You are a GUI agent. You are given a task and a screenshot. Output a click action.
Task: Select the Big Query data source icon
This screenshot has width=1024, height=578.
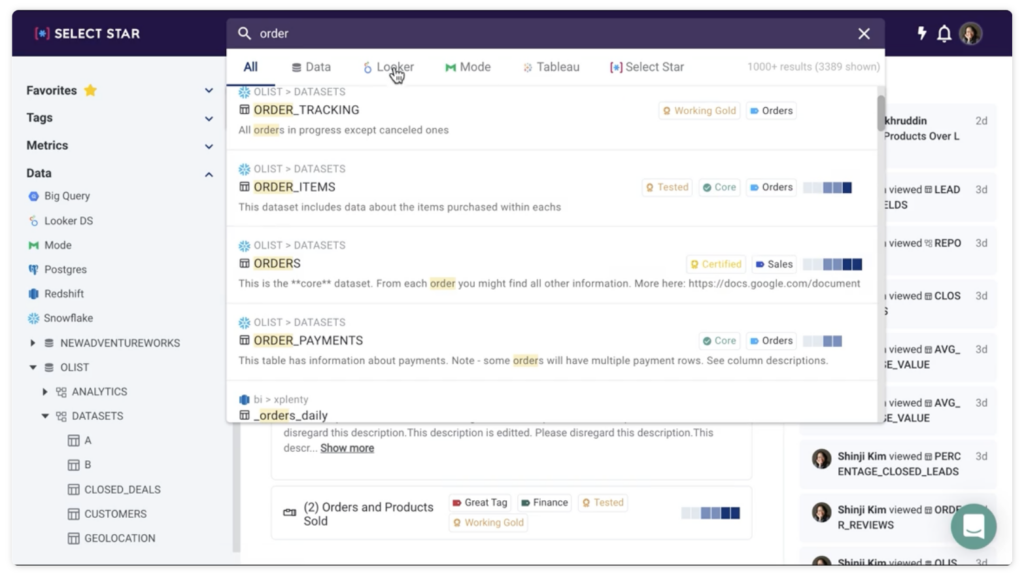pyautogui.click(x=33, y=196)
